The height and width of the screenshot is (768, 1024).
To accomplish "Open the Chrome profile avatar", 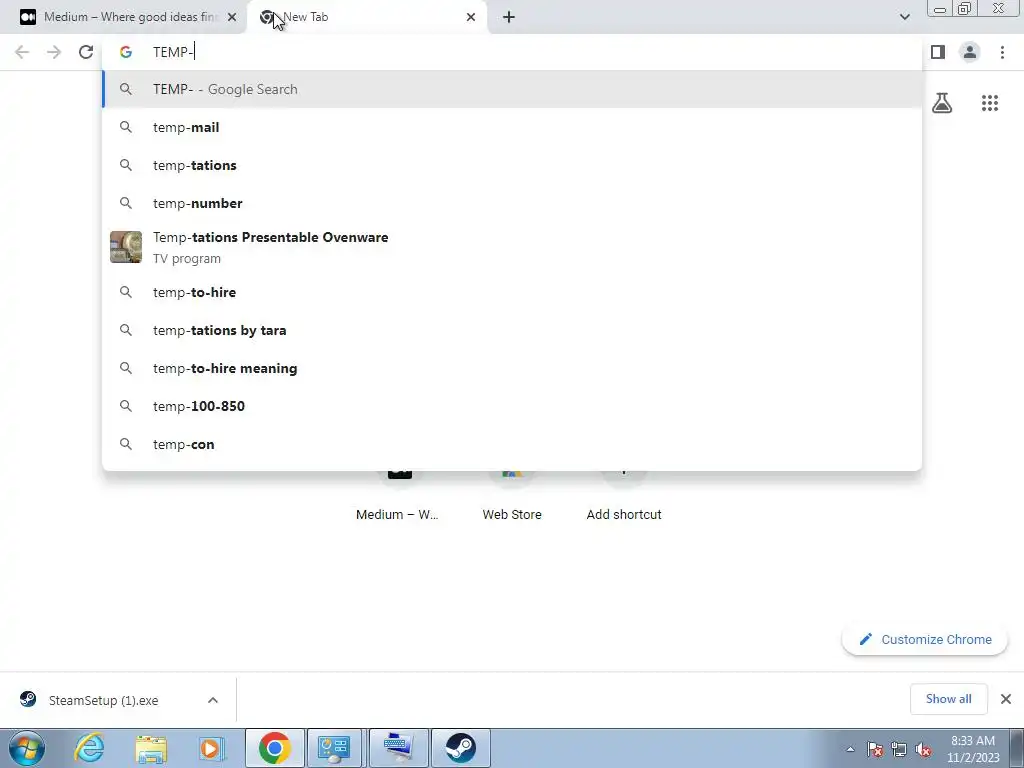I will [x=970, y=52].
